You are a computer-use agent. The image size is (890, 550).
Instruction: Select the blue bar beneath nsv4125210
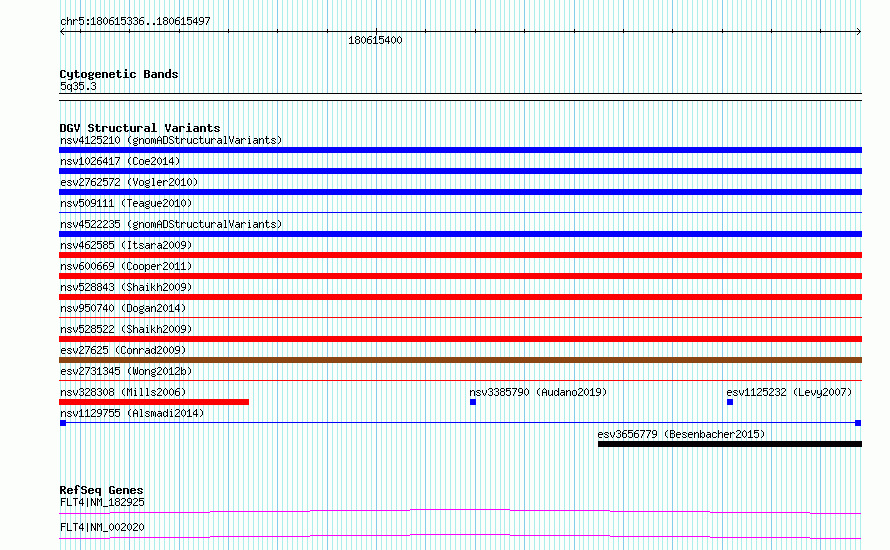(460, 150)
